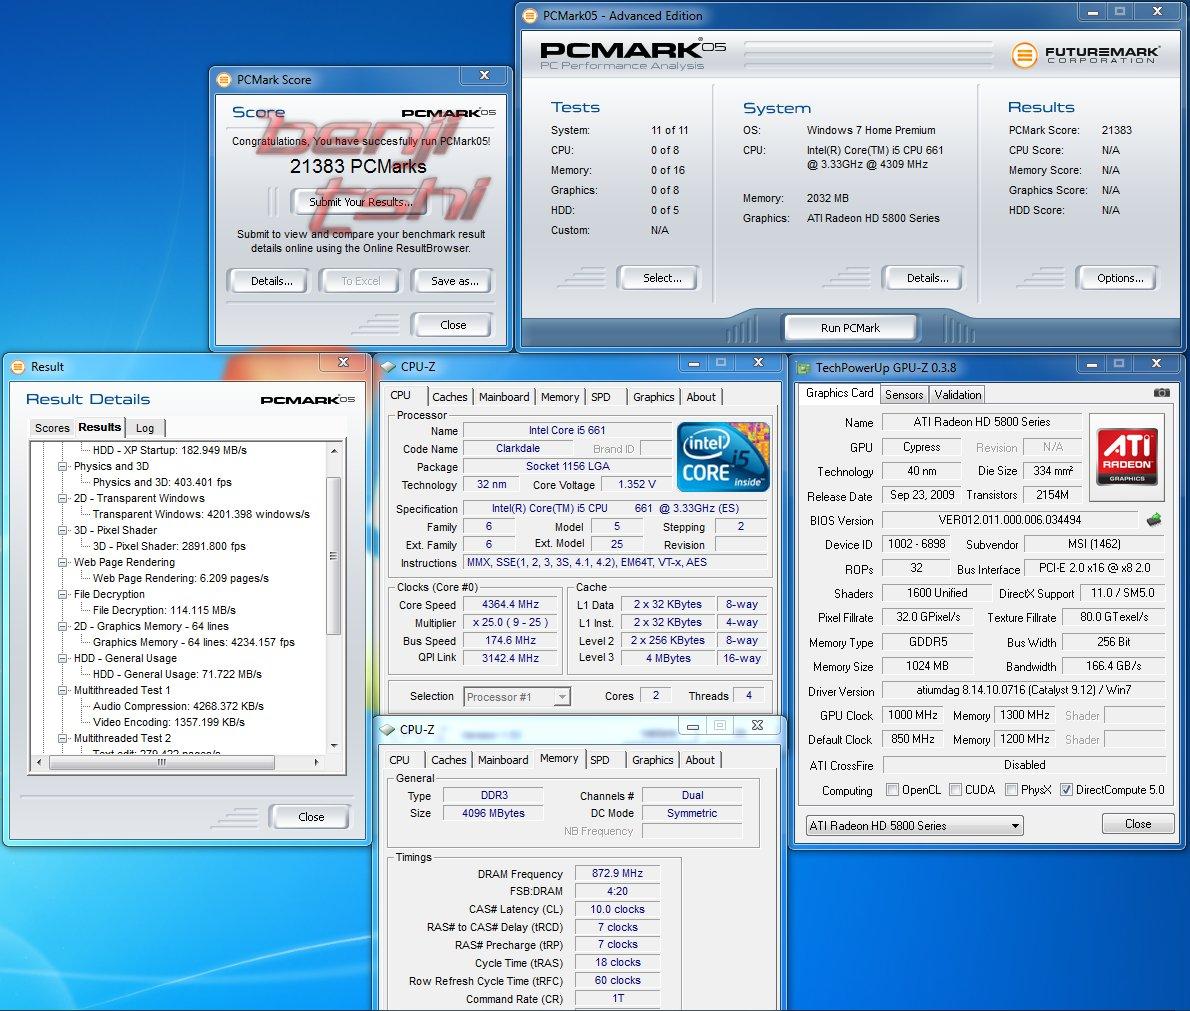This screenshot has height=1011, width=1190.
Task: Enable the PhysX checkbox in GPU-Z
Action: click(1011, 789)
